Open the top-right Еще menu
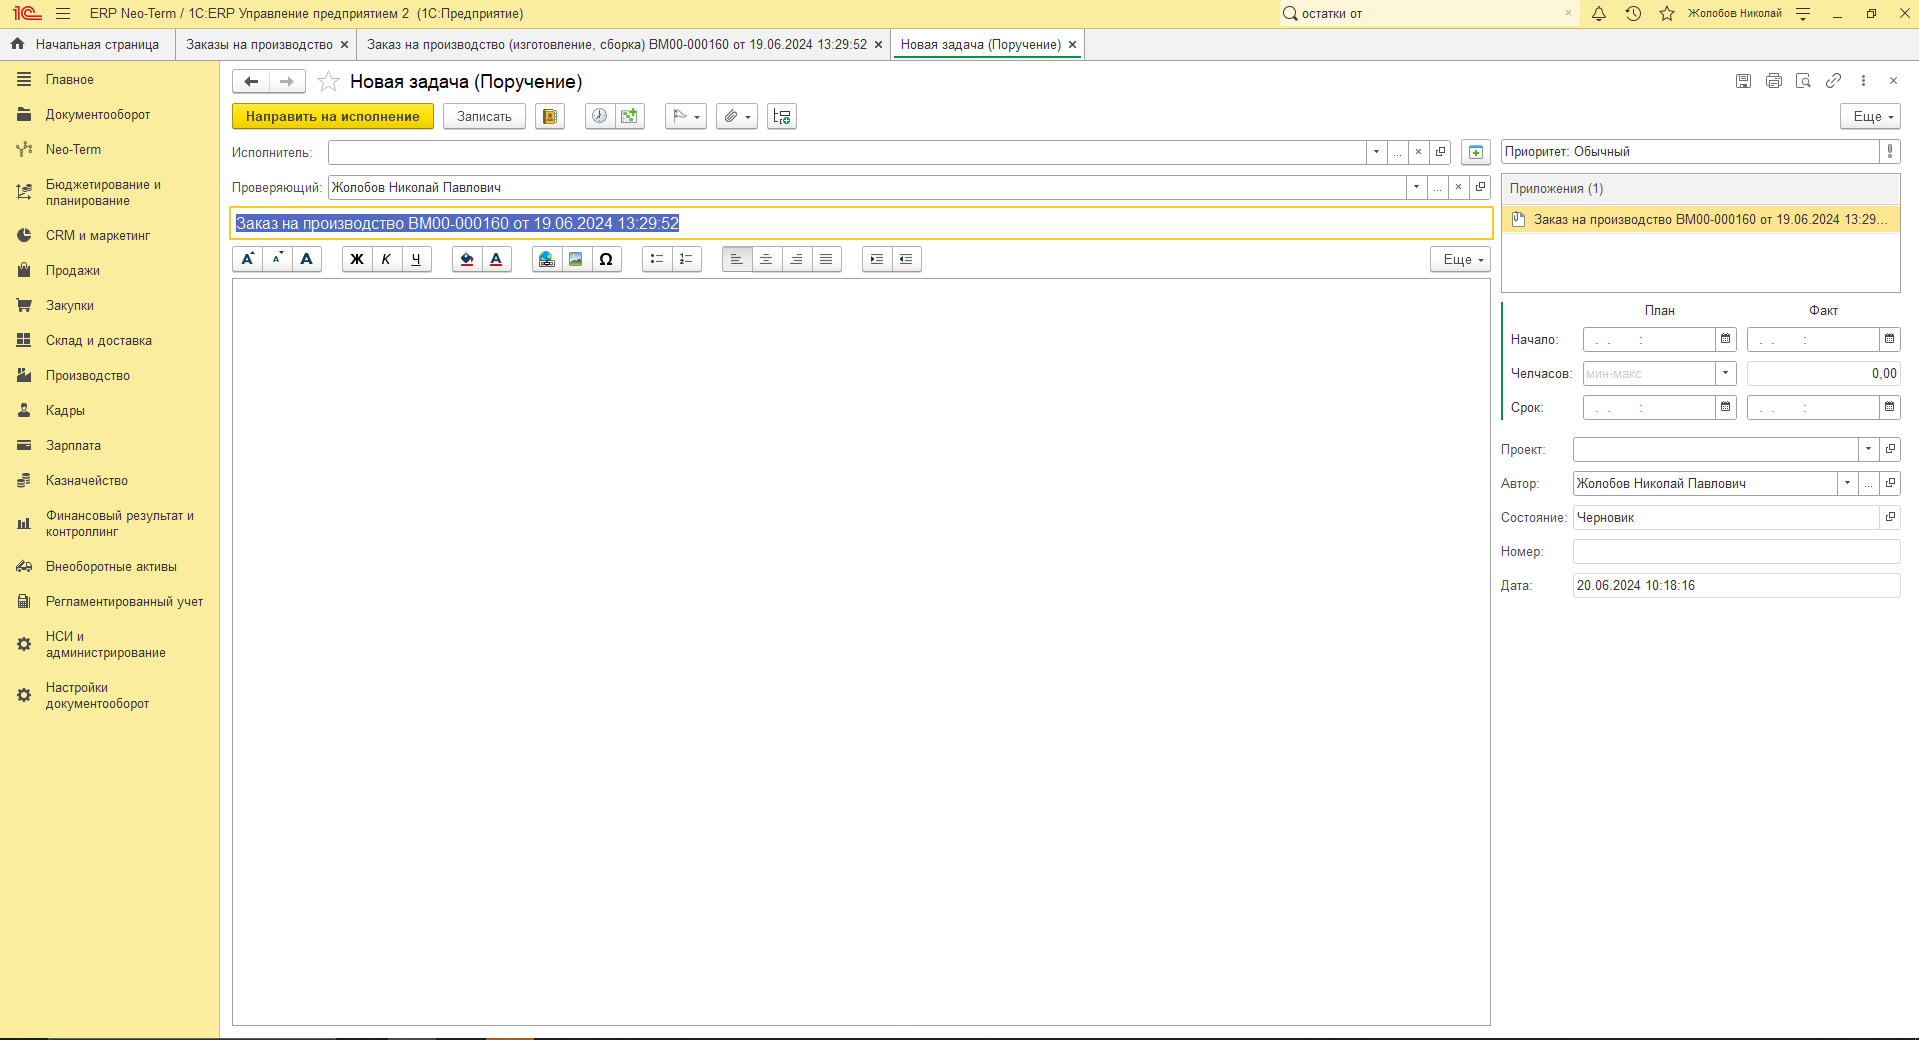Screen dimensions: 1919x1040 click(x=1870, y=117)
